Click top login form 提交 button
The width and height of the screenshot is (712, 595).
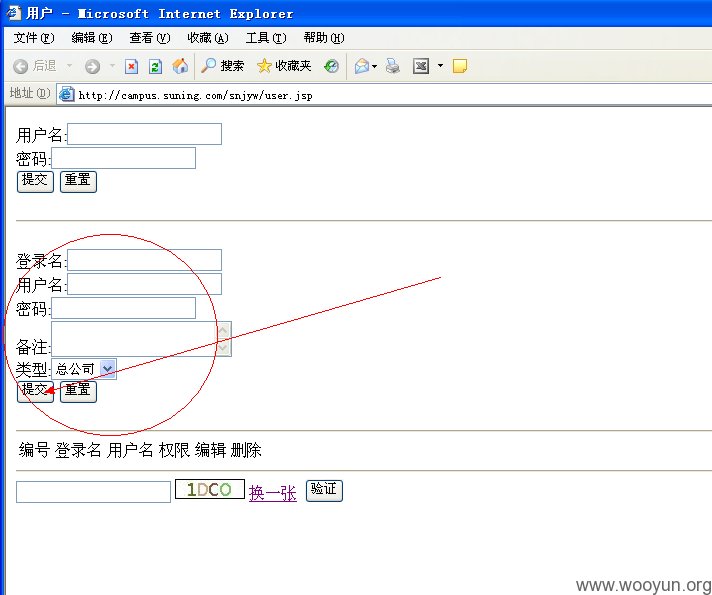click(x=35, y=181)
